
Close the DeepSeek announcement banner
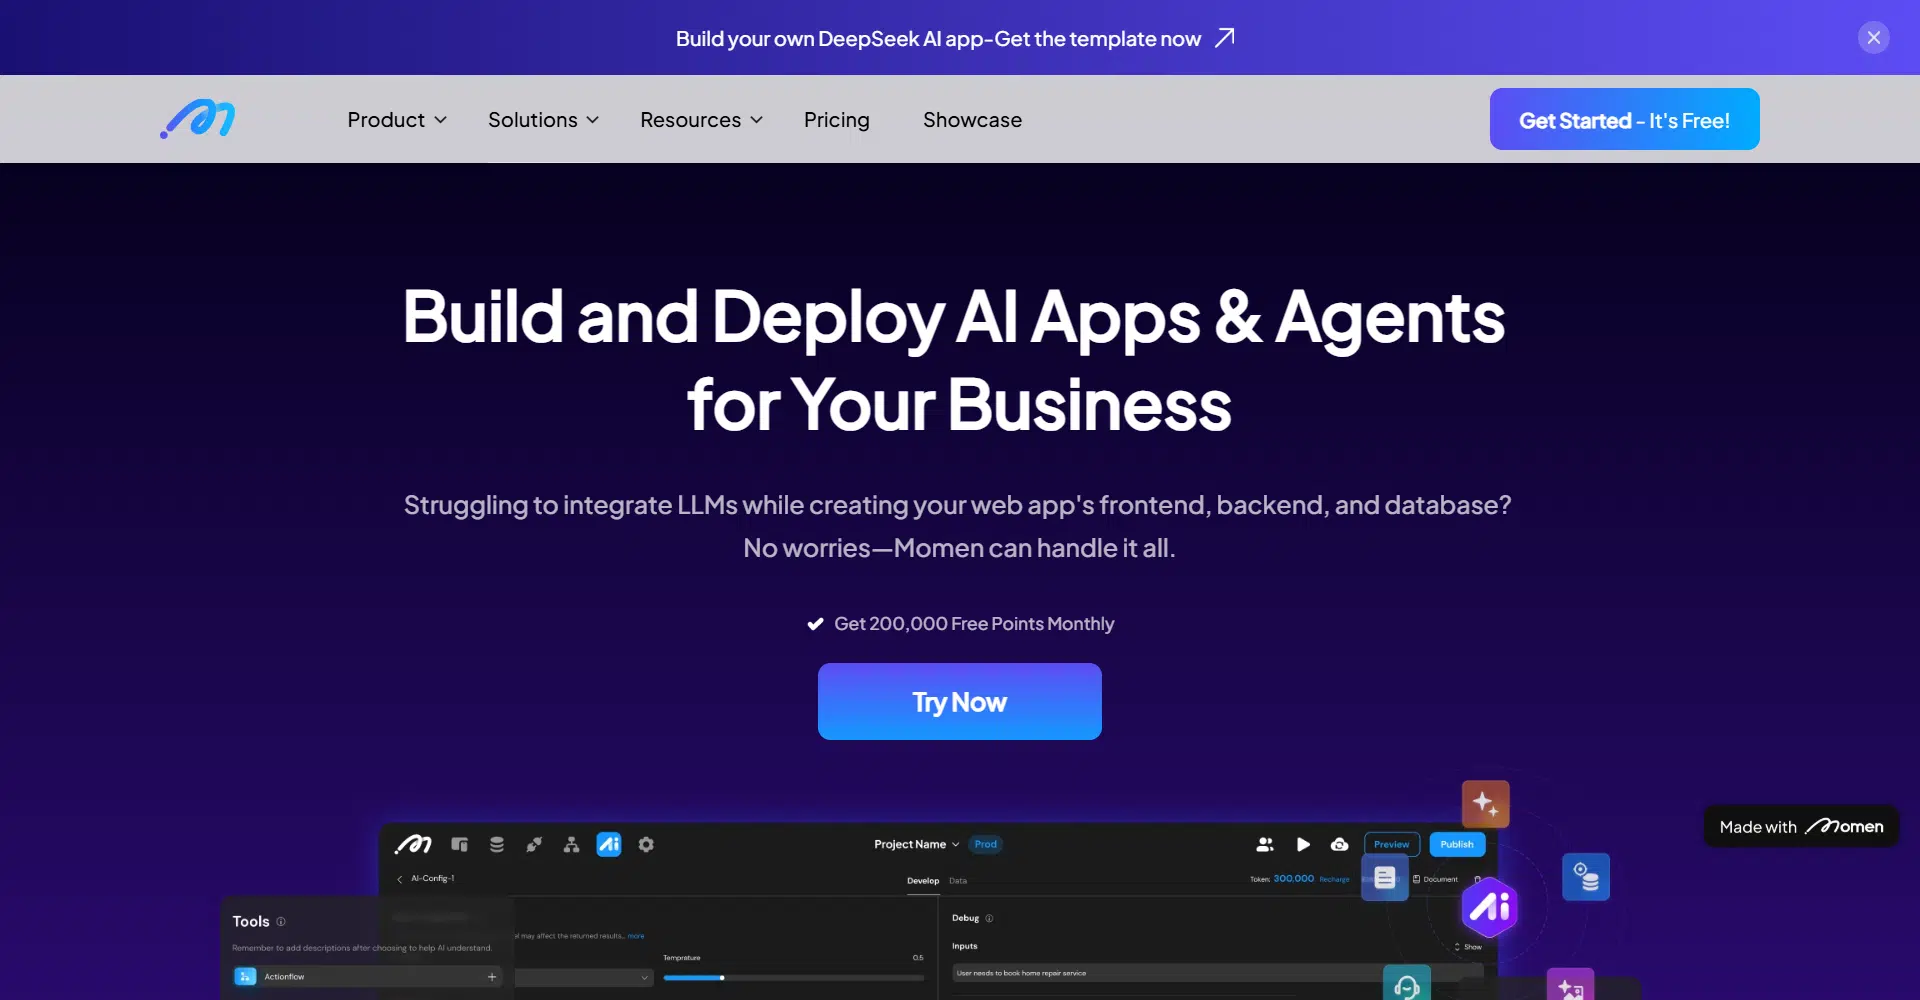click(x=1873, y=38)
